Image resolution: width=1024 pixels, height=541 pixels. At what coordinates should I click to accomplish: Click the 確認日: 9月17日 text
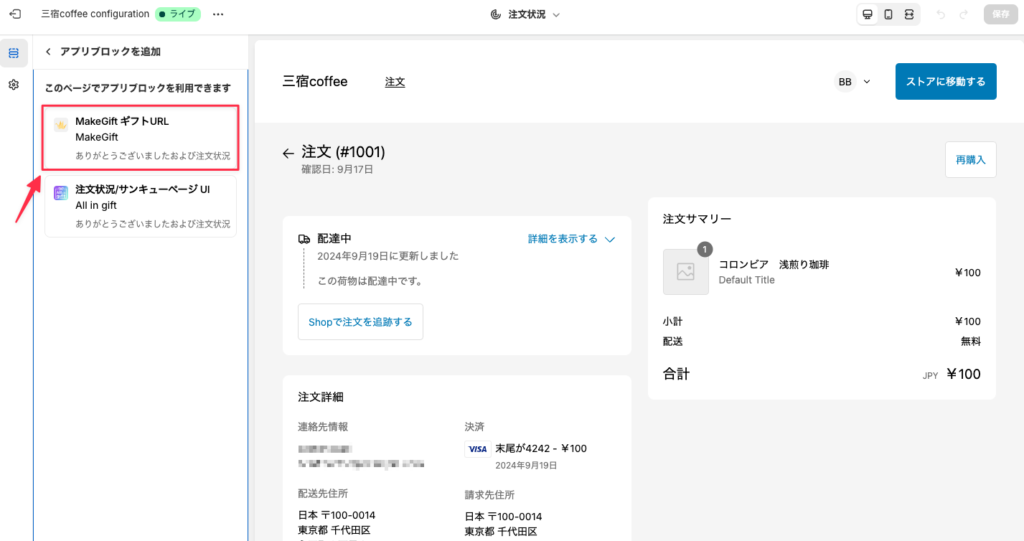[x=337, y=169]
